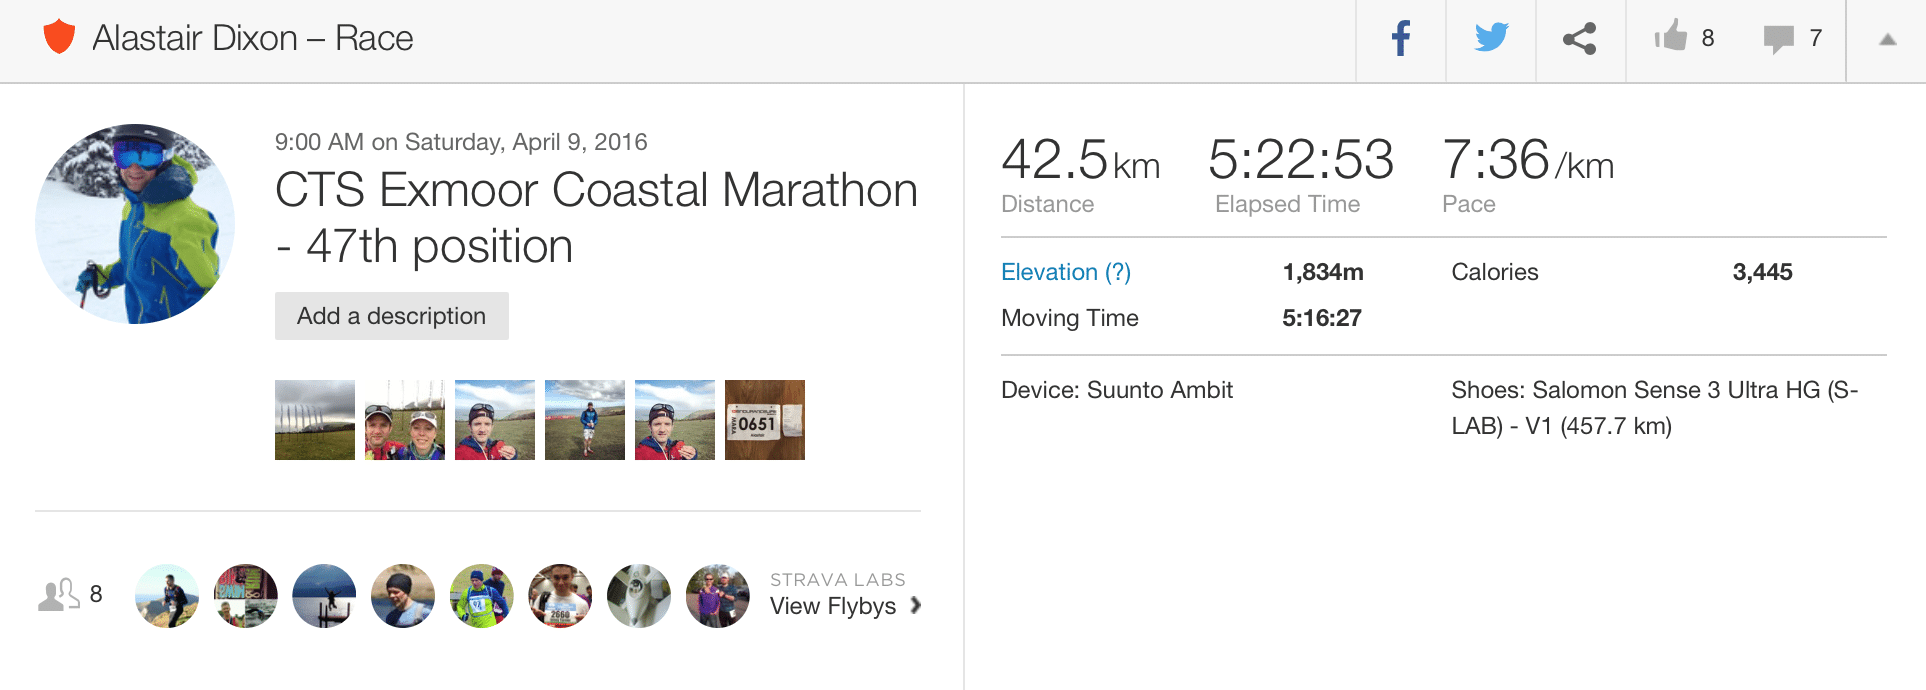Open the runner standing in field photo
This screenshot has height=690, width=1926.
click(585, 420)
